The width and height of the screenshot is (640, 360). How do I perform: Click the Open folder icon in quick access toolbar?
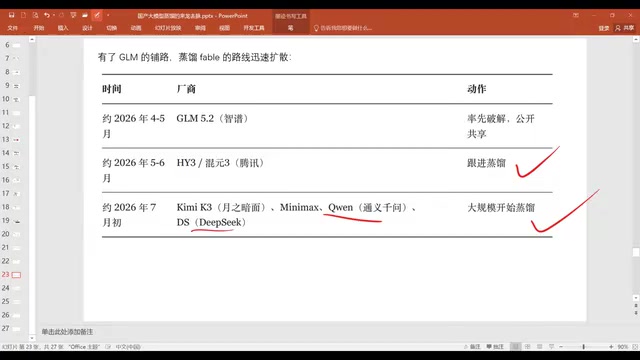pos(85,15)
